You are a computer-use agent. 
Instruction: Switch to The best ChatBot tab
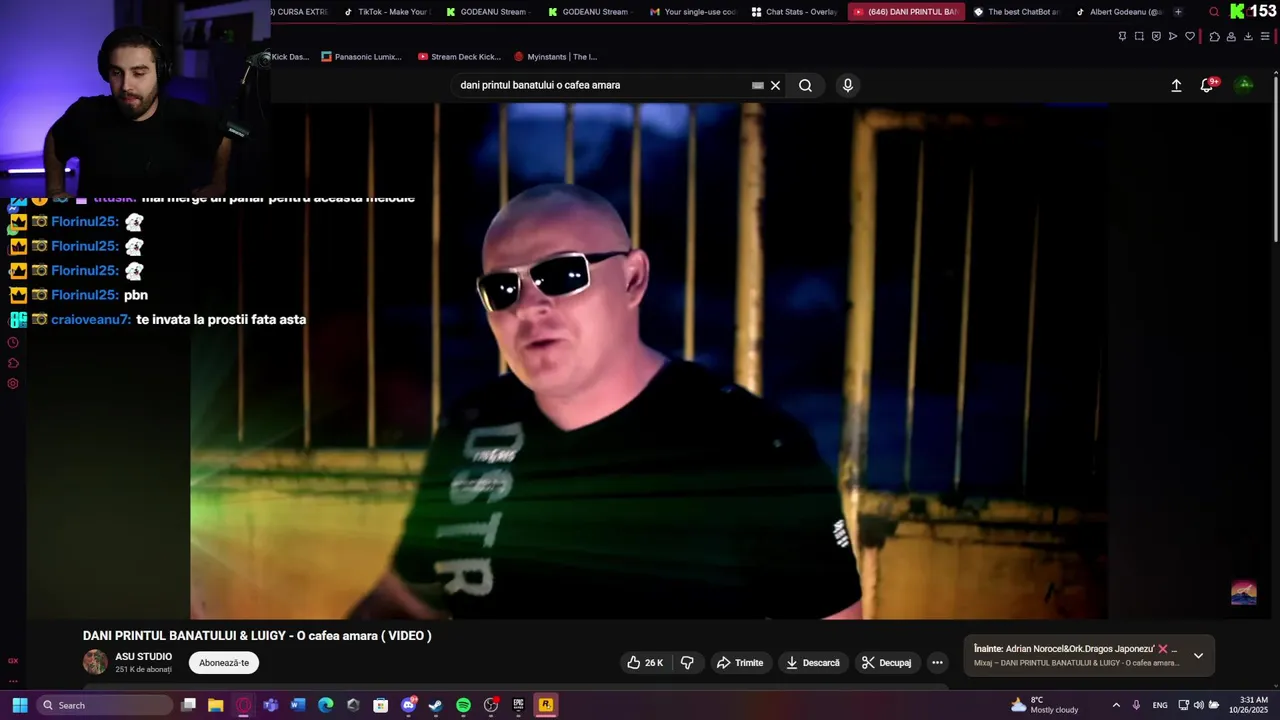(1015, 12)
